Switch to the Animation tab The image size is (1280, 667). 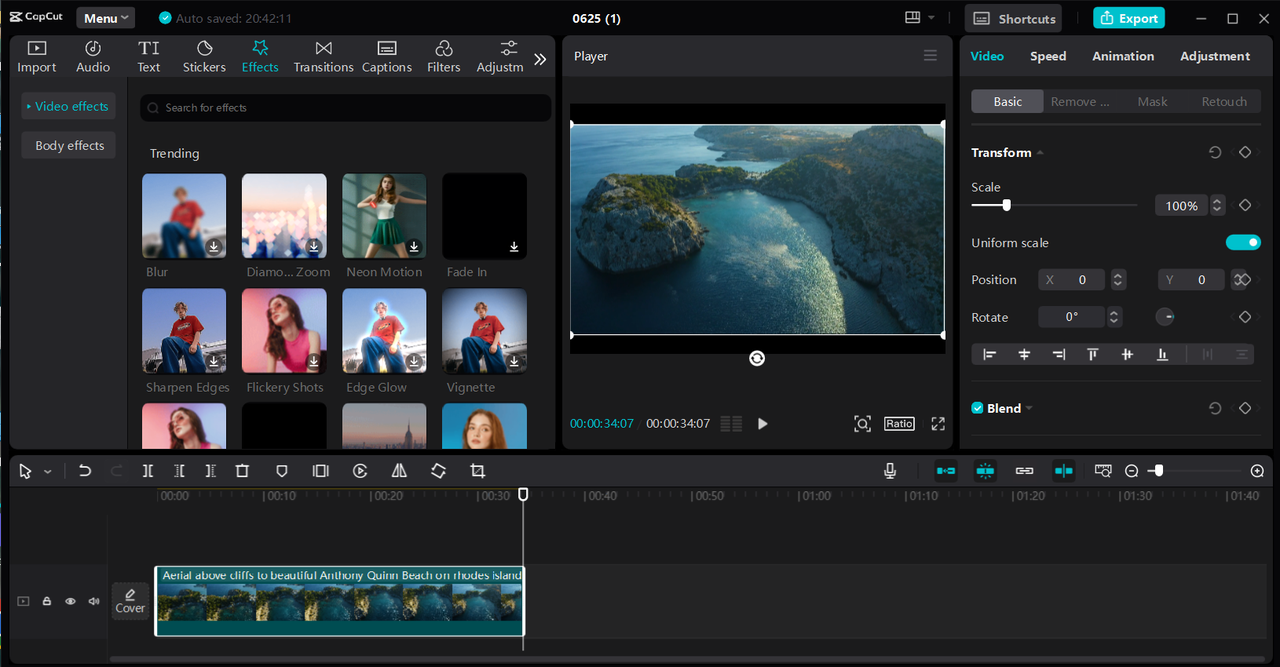[x=1123, y=56]
